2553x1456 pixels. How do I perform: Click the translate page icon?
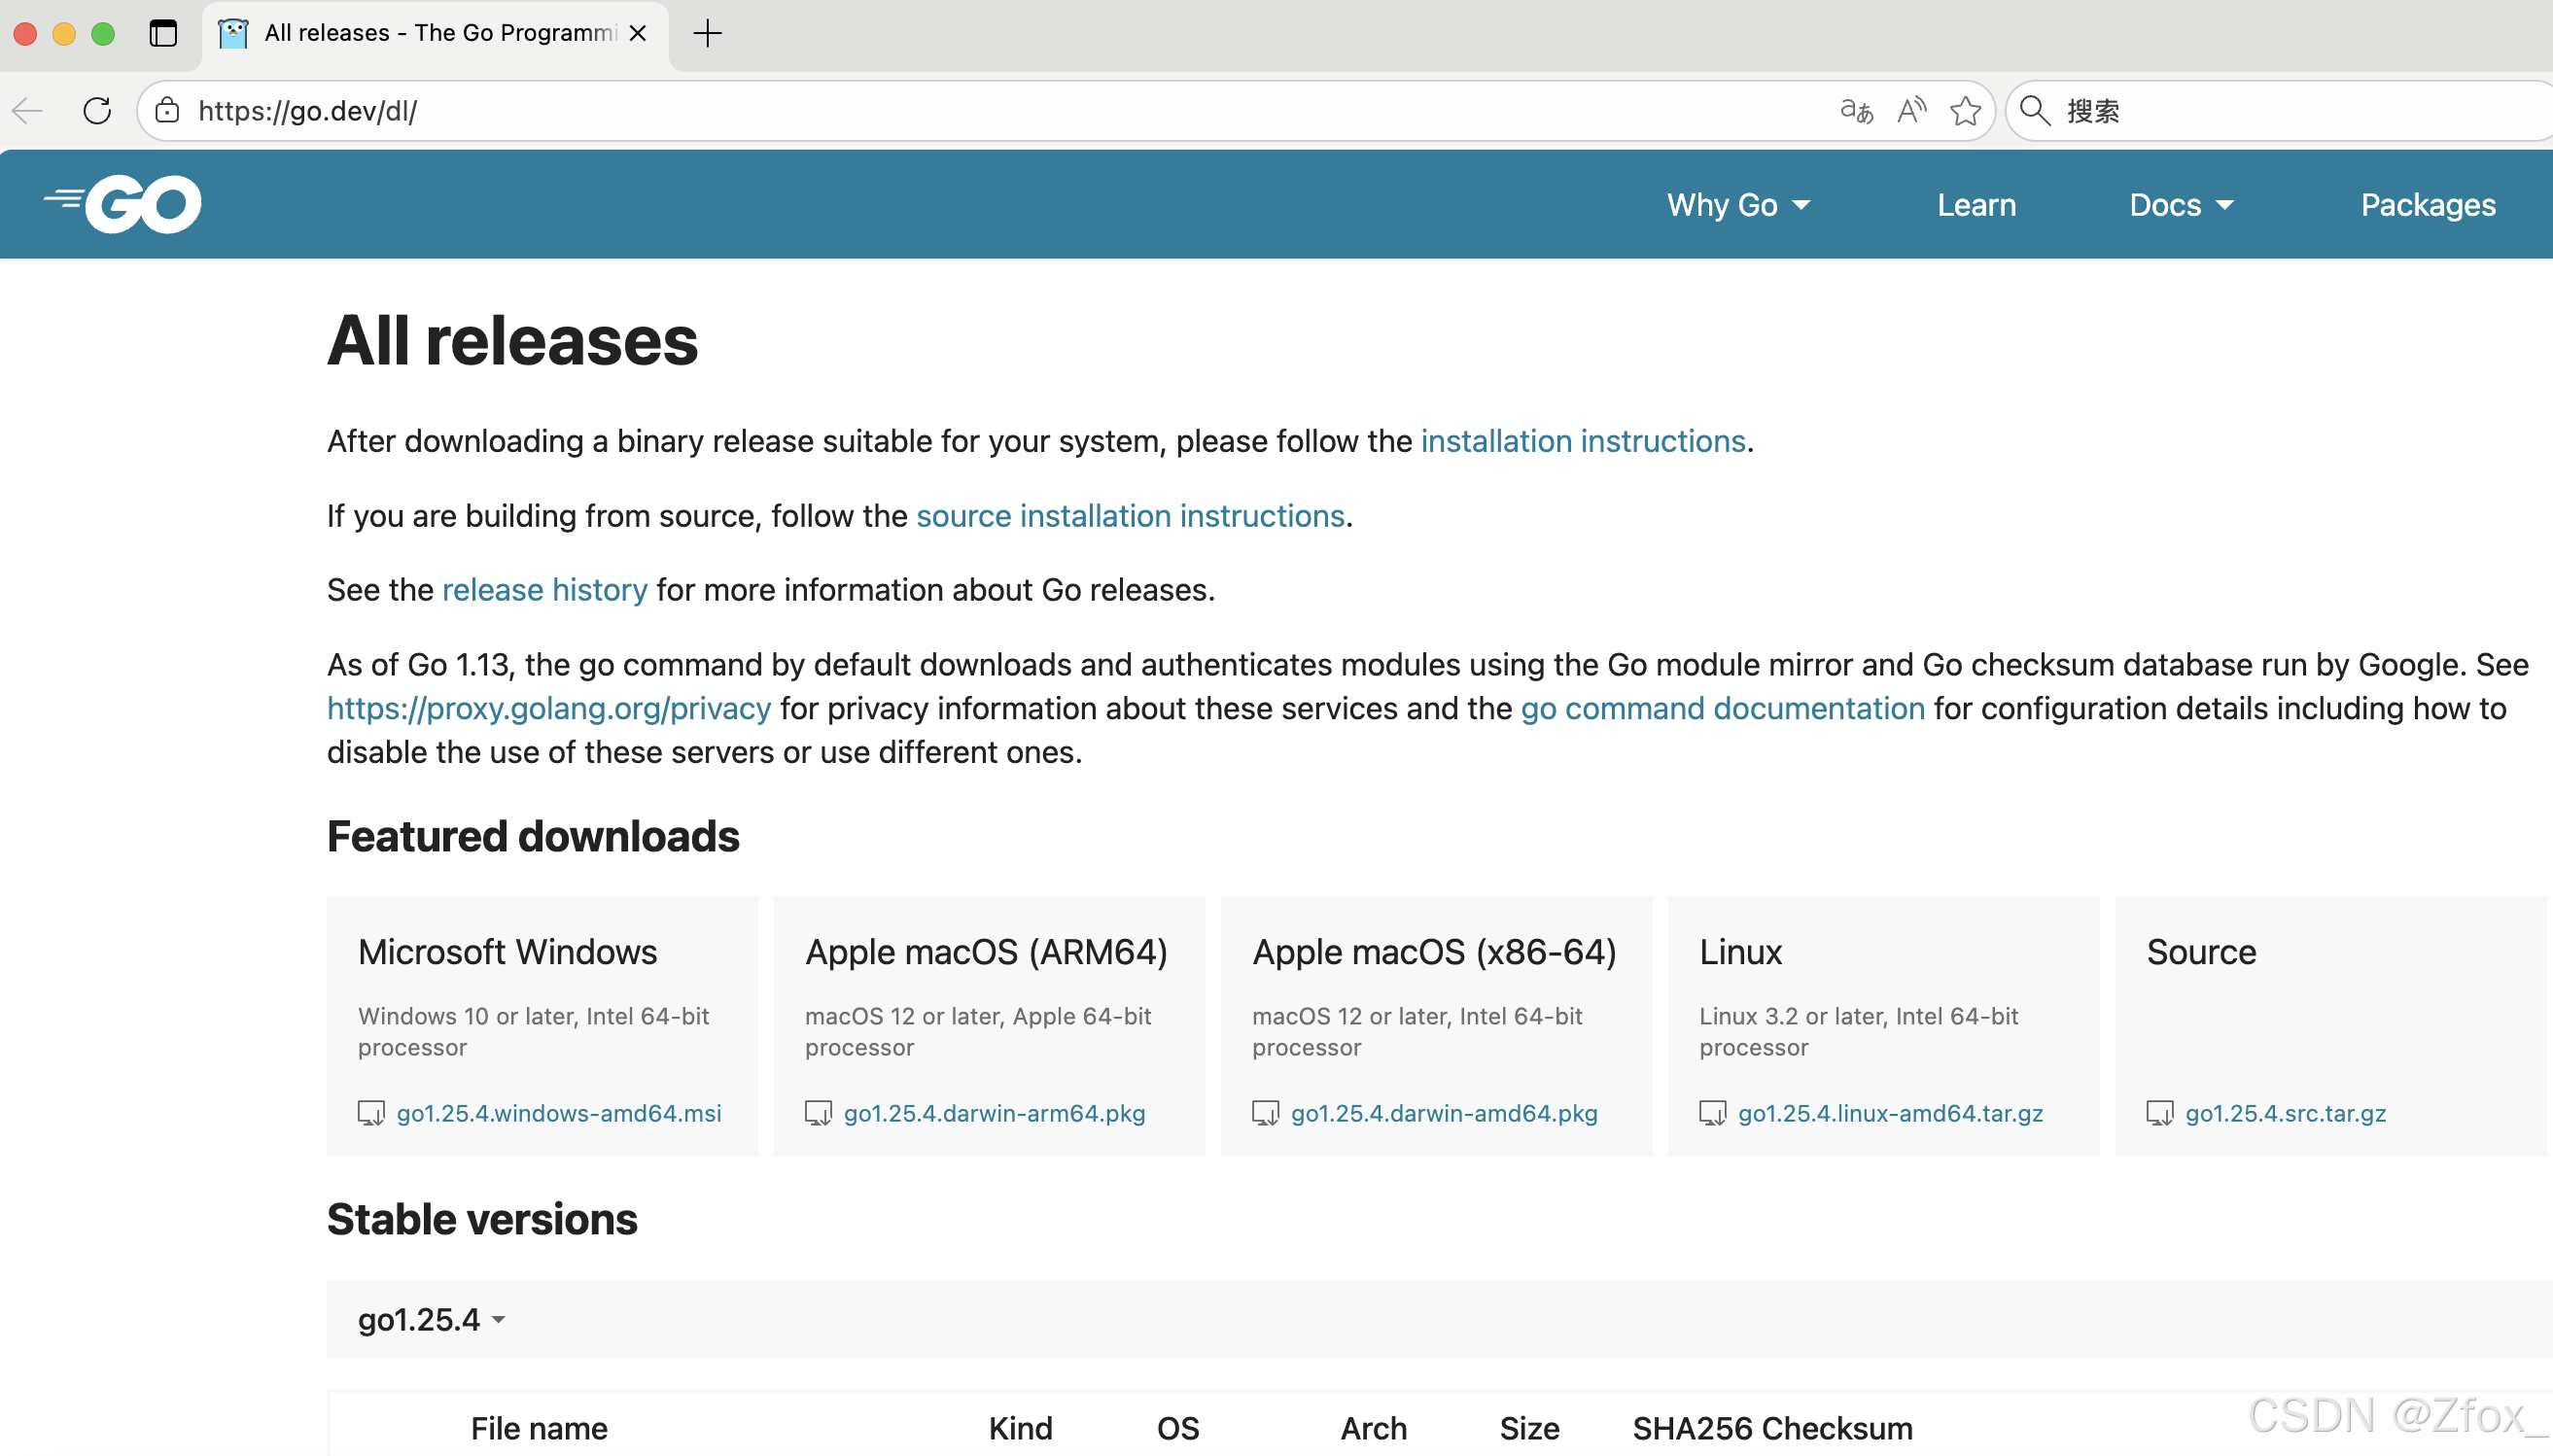[x=1856, y=111]
